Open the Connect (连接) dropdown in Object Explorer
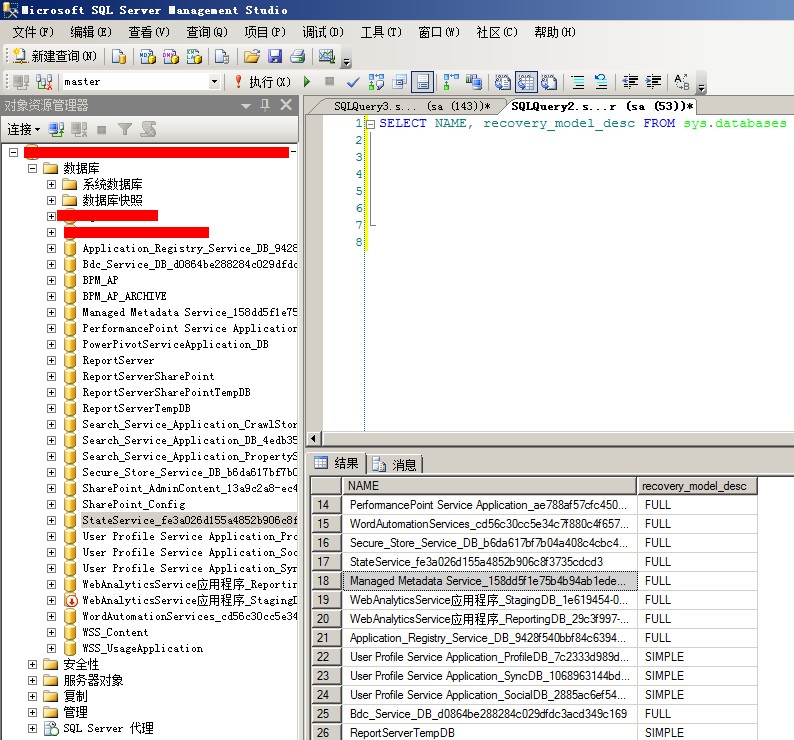 [x=23, y=130]
